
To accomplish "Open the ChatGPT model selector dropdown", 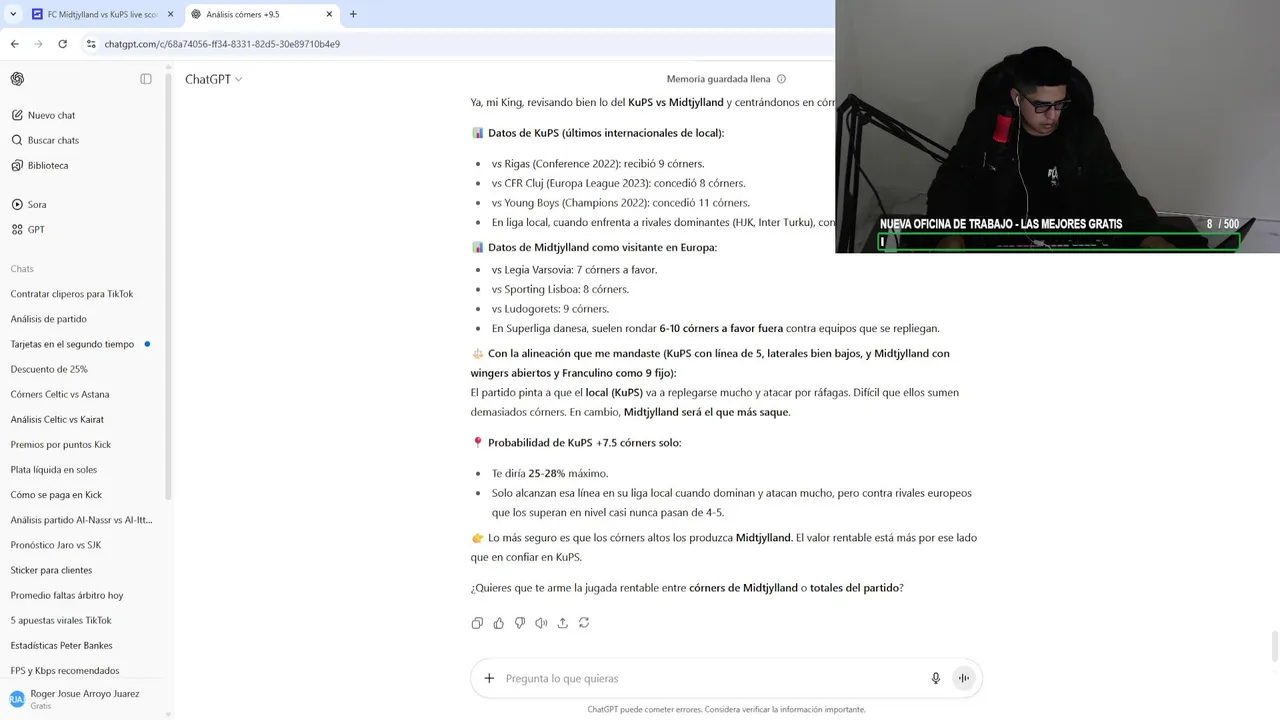I will pos(213,79).
